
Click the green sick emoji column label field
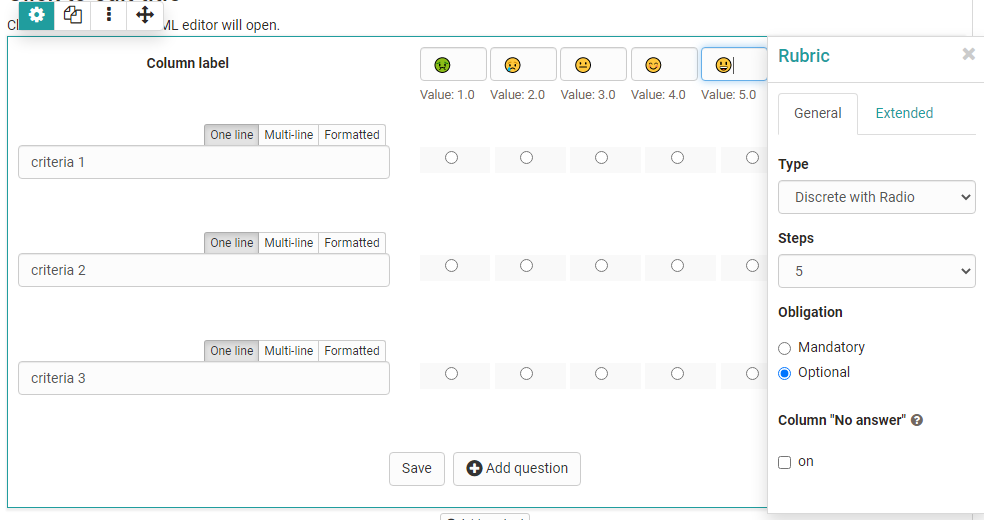(x=453, y=65)
